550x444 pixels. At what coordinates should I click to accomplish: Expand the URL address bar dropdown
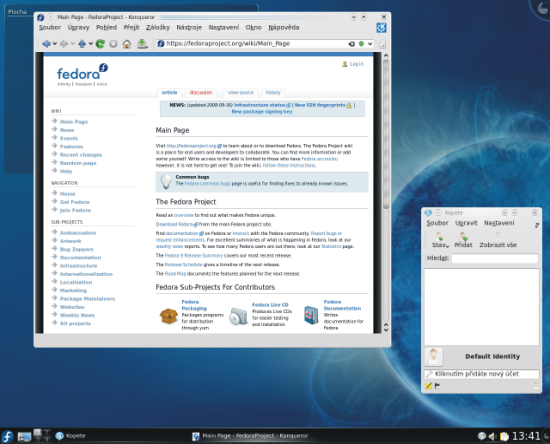click(x=370, y=44)
